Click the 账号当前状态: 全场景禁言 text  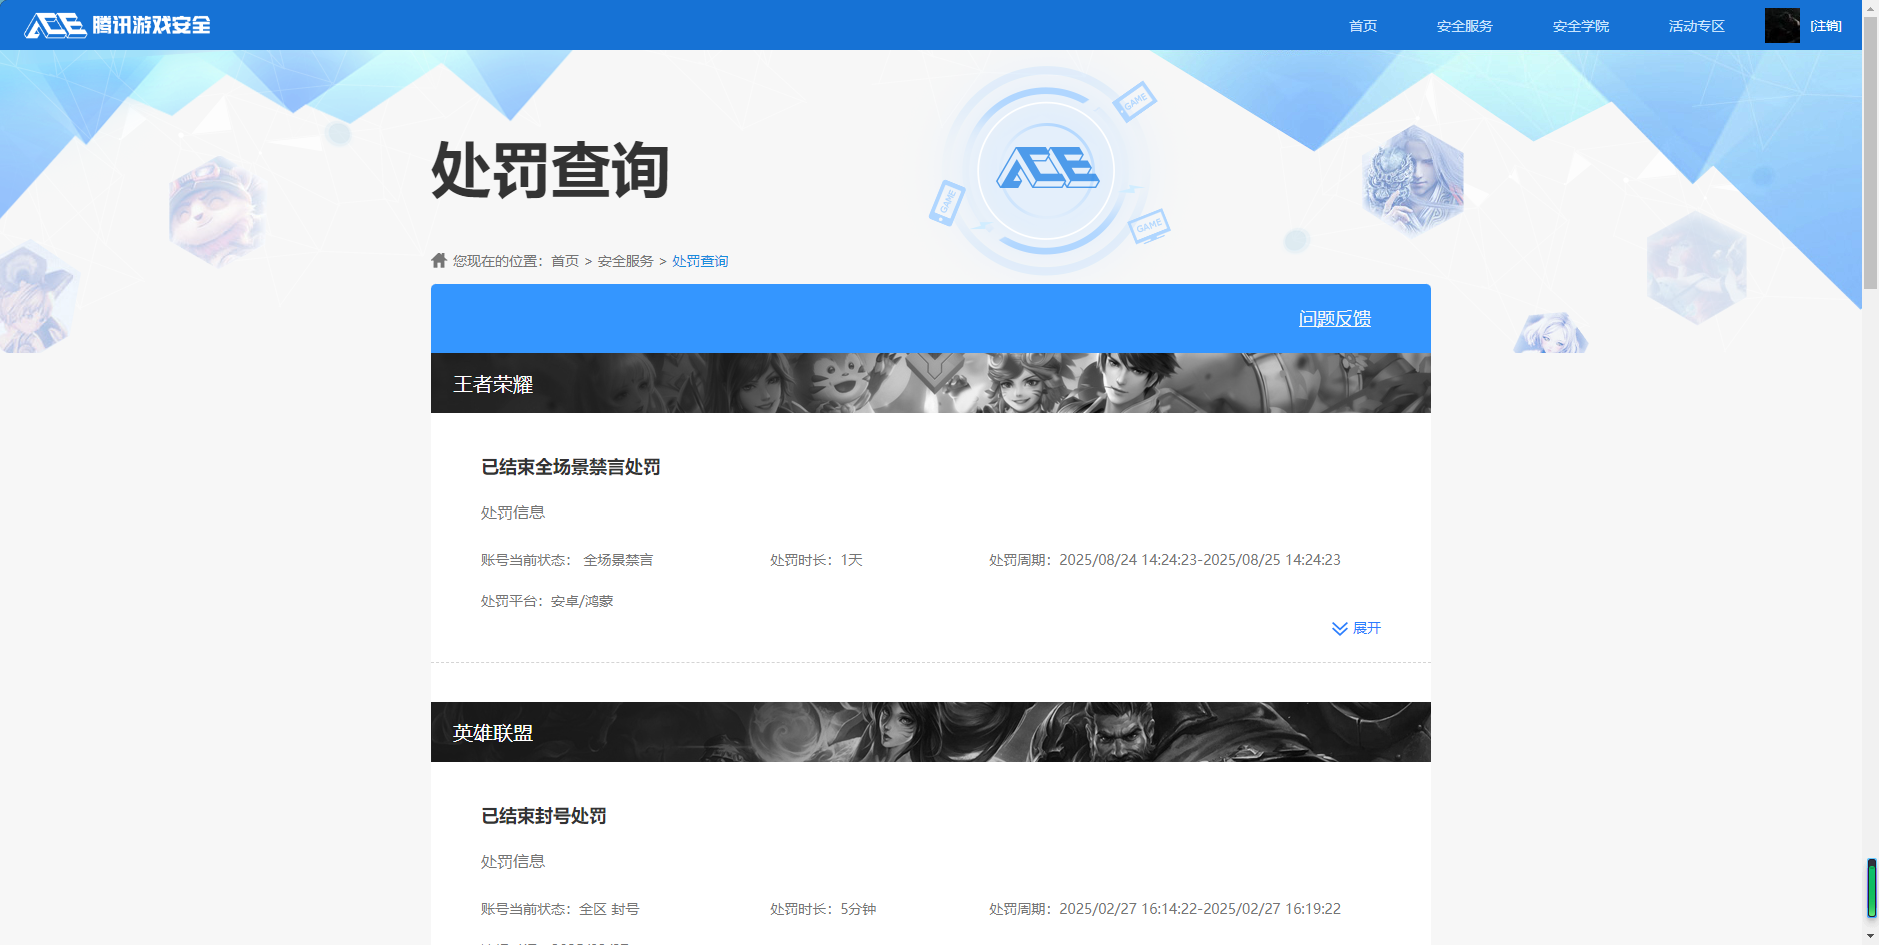click(x=567, y=560)
